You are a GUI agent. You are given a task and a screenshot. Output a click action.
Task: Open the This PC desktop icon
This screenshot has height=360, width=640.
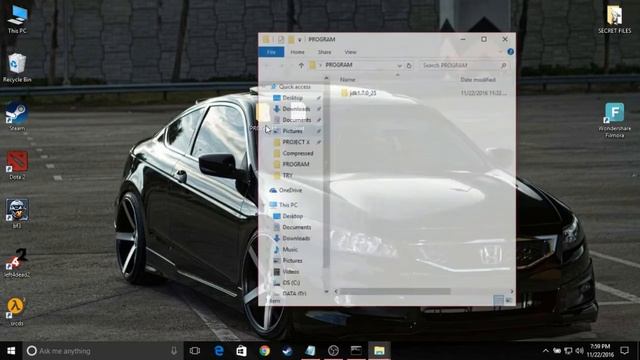click(x=17, y=19)
